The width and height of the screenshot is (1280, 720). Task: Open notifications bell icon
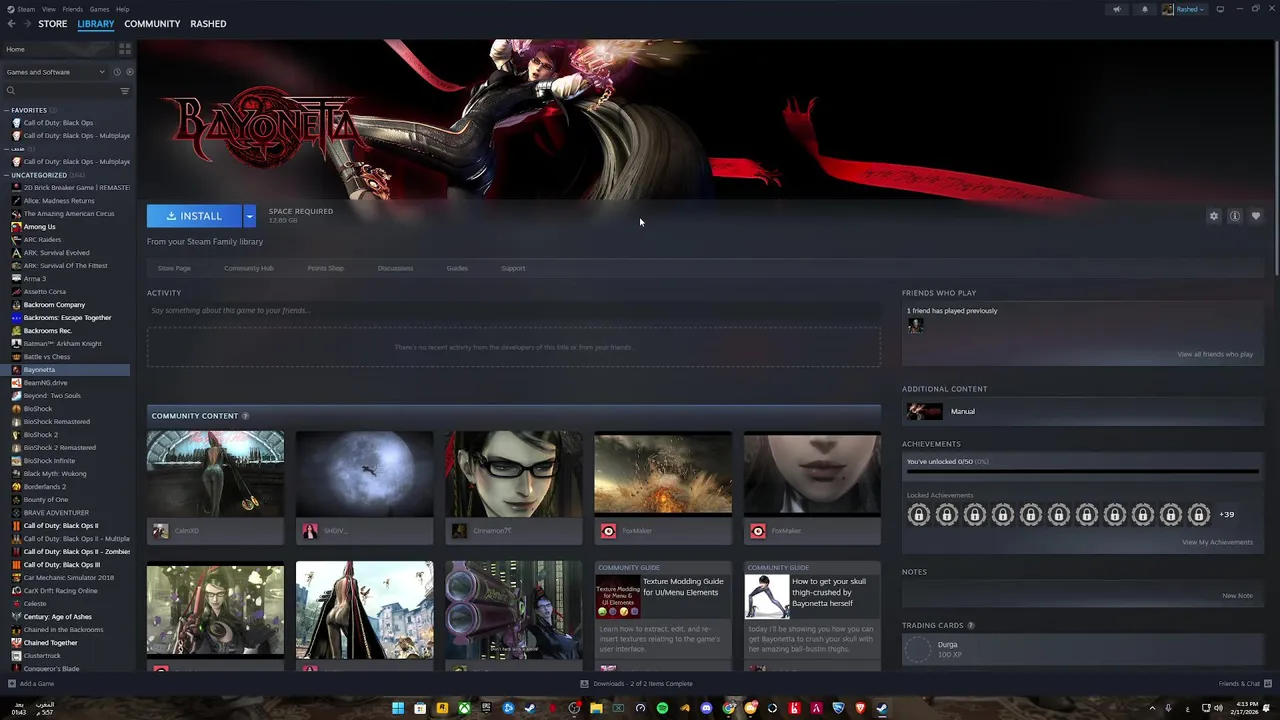pos(1145,9)
